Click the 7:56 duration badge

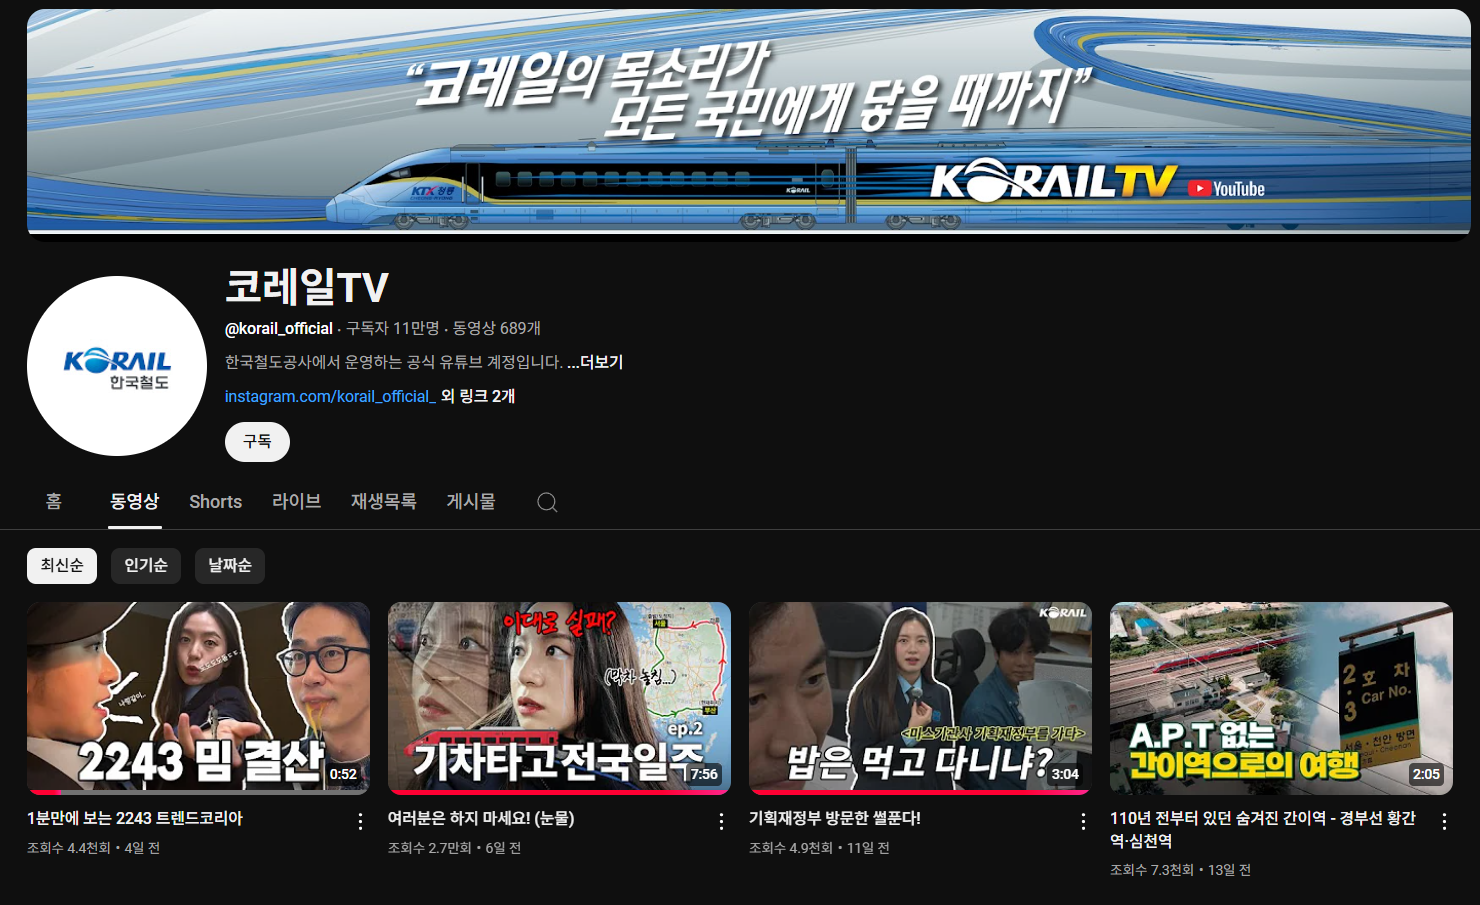[x=704, y=774]
